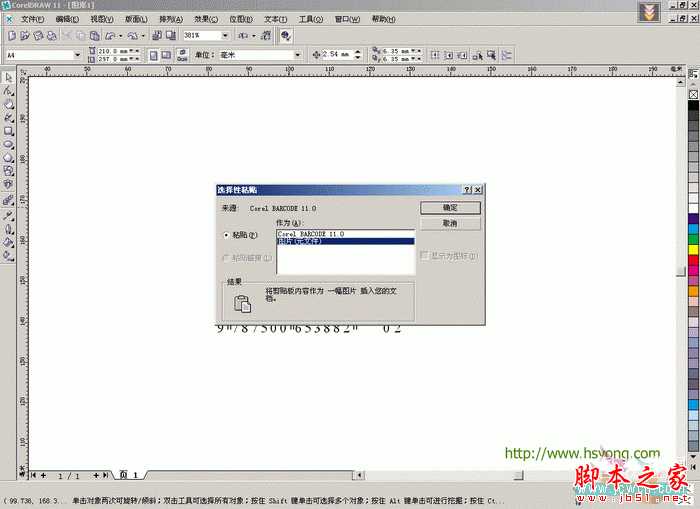Open the zoom level 381% dropdown
The image size is (700, 509).
click(225, 35)
